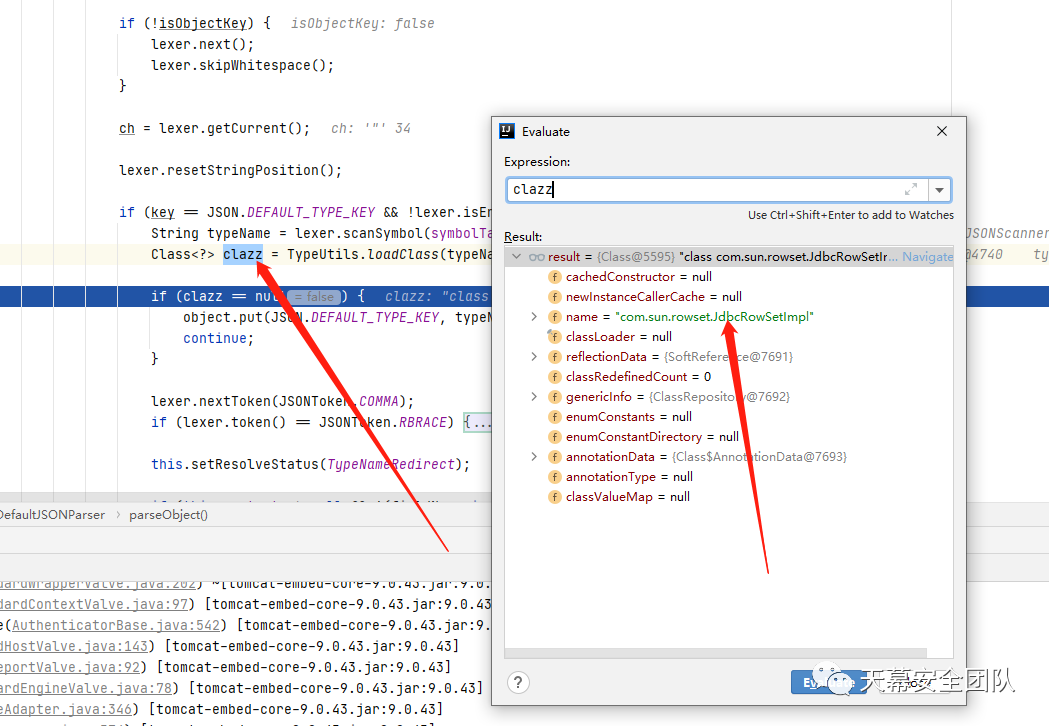Click the field icon next to reflectionData

pyautogui.click(x=554, y=357)
